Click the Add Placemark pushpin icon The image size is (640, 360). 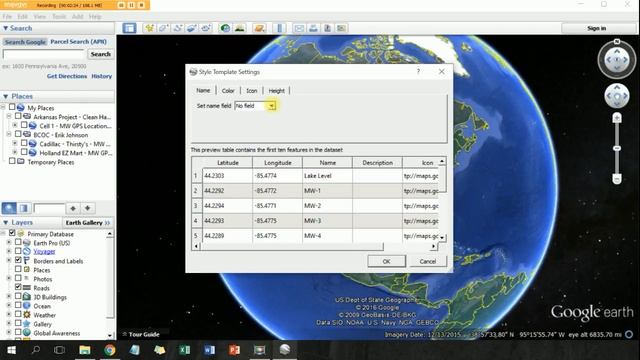pos(150,28)
